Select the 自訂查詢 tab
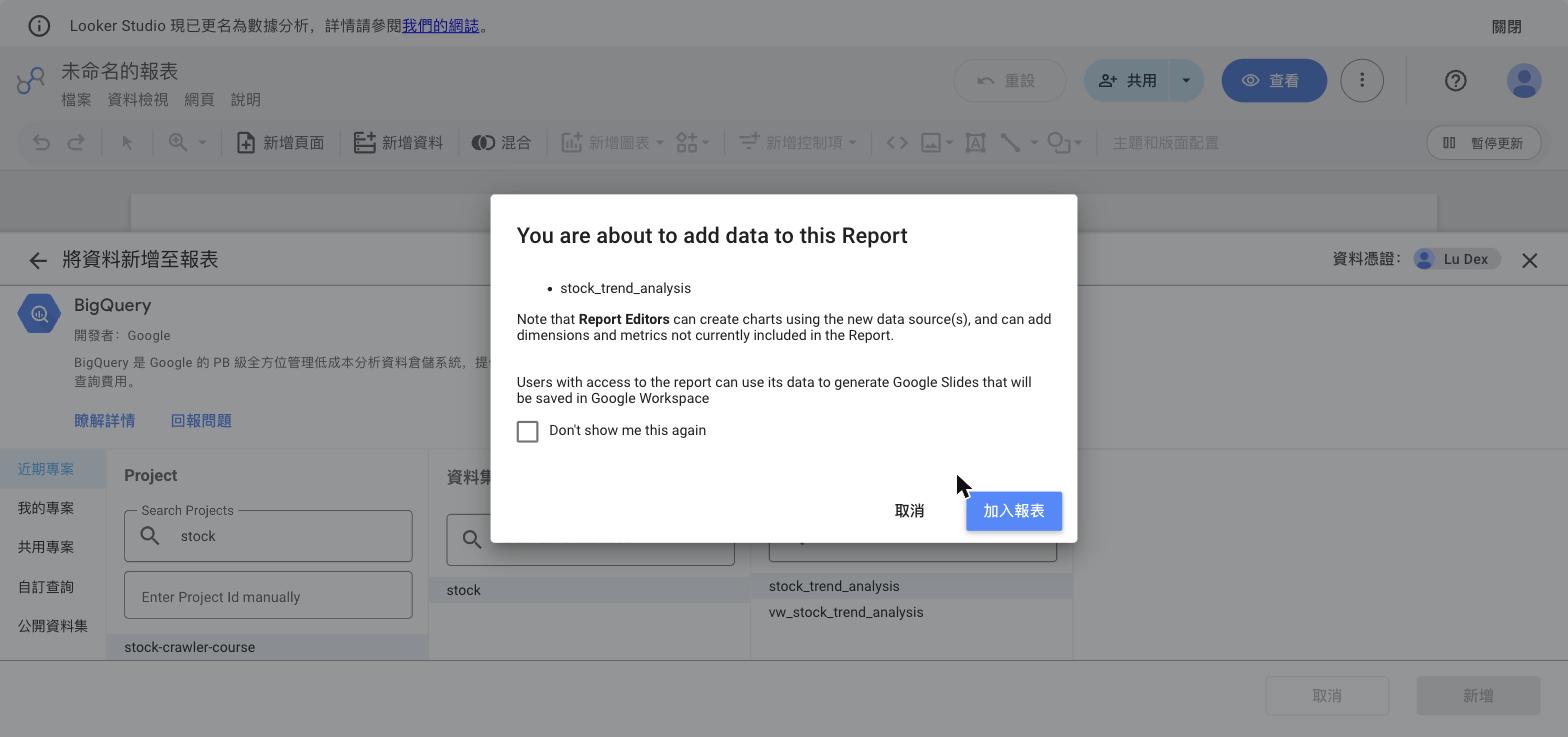Image resolution: width=1568 pixels, height=737 pixels. click(x=53, y=587)
